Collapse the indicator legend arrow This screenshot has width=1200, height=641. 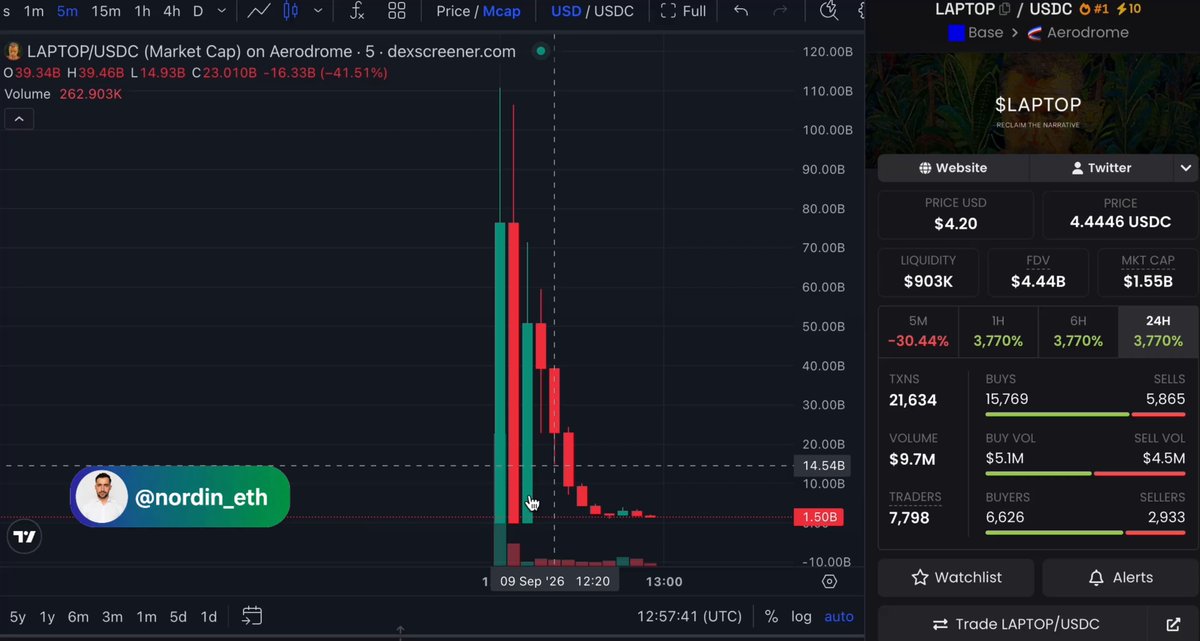click(x=19, y=119)
